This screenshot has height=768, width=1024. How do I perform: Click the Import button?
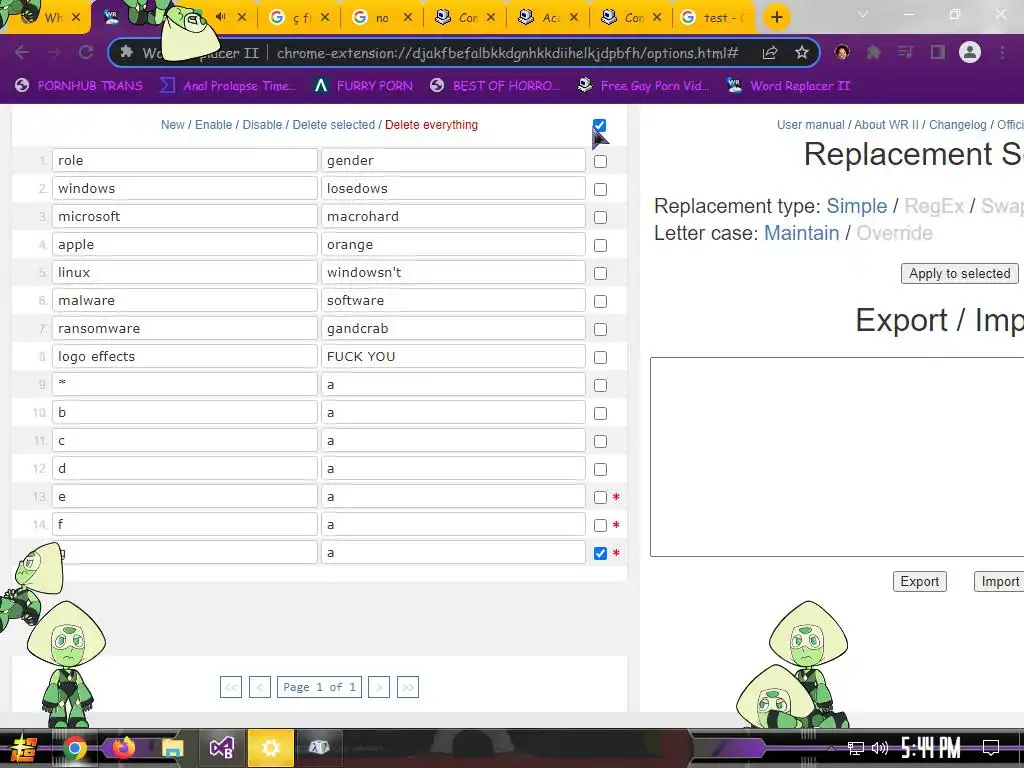coord(999,582)
